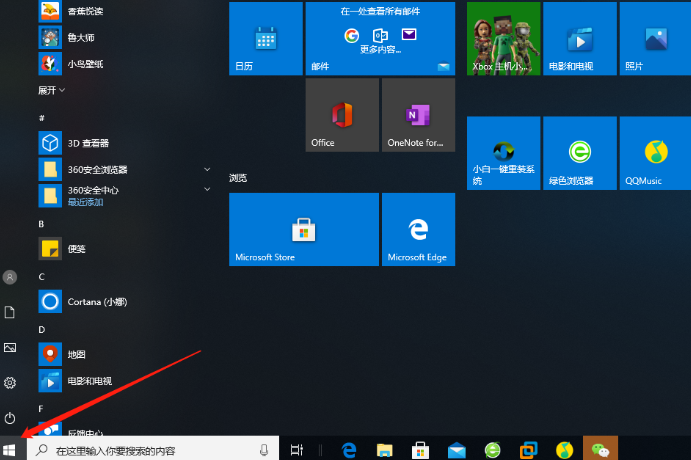
Task: Open Microsoft Store from the taskbar
Action: [x=420, y=450]
